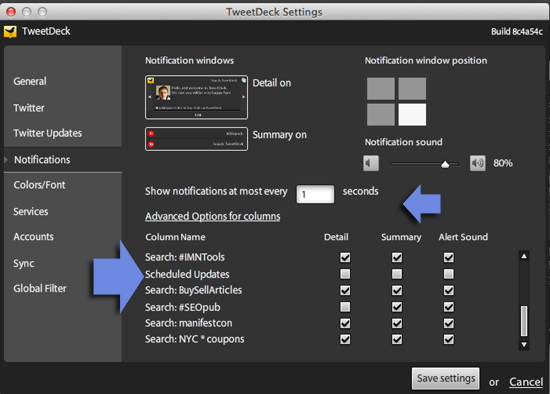Mute sound with the low-volume speaker icon

coord(371,163)
